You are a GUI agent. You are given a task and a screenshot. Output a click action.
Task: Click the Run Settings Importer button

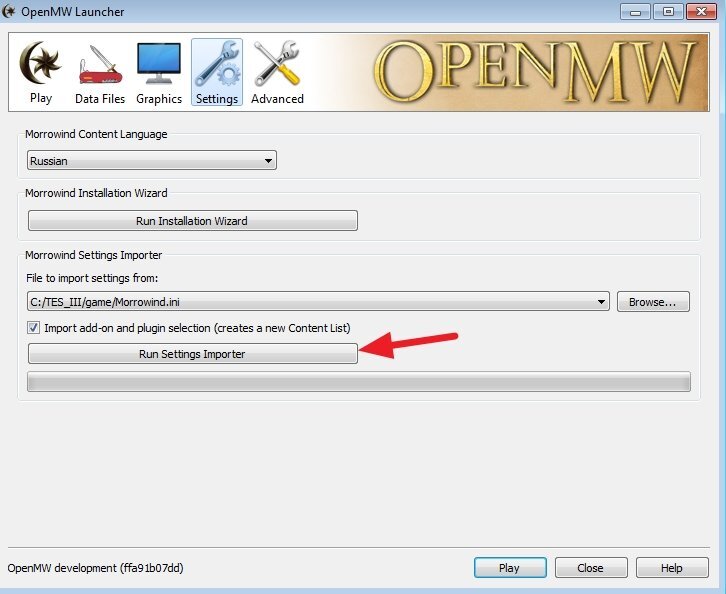click(x=192, y=354)
